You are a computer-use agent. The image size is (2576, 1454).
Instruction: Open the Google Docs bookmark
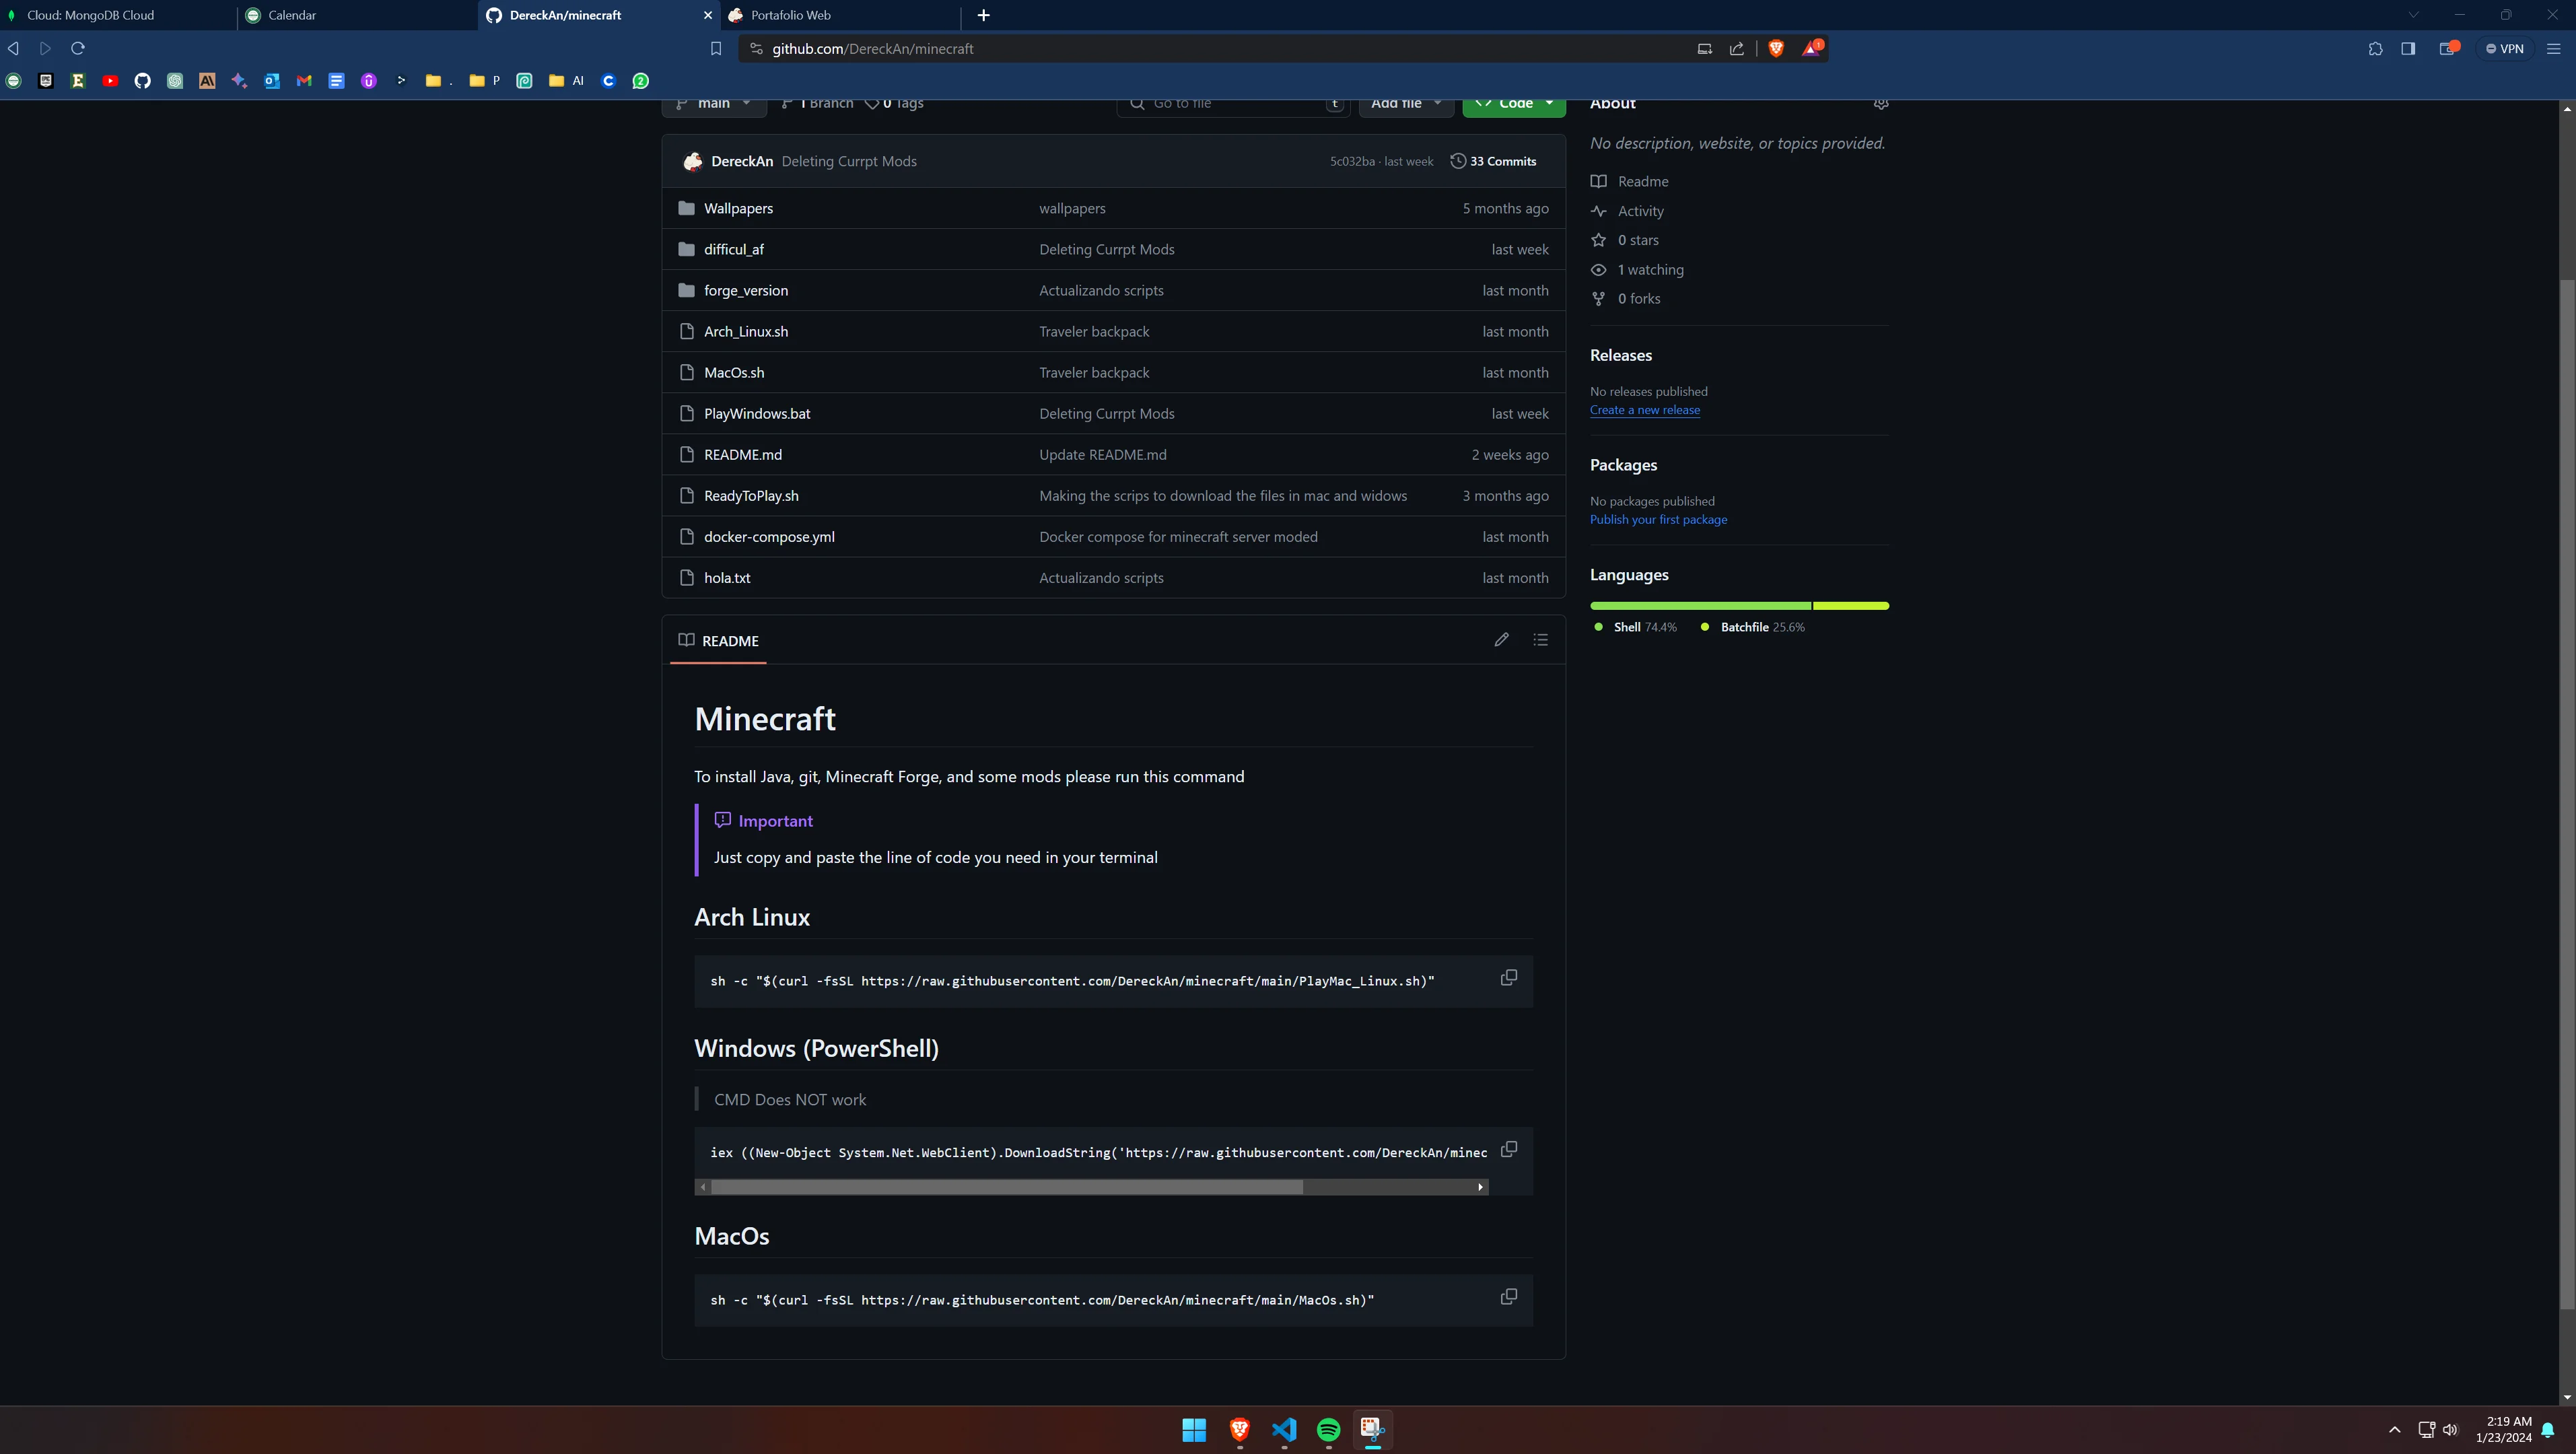[x=336, y=81]
